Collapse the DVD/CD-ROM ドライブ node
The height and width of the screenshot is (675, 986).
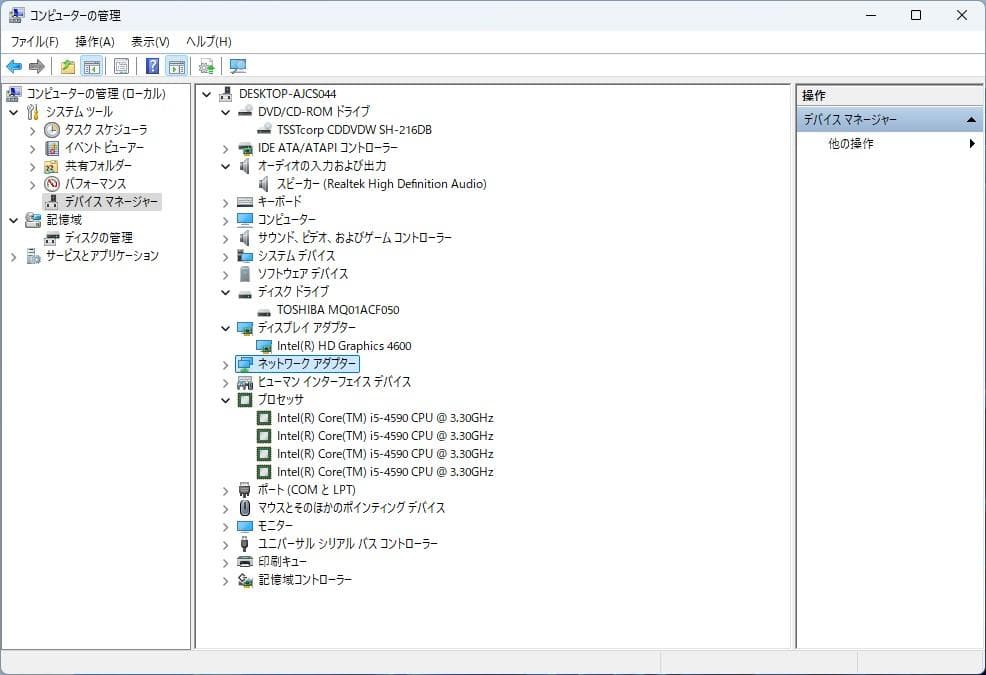pos(224,111)
